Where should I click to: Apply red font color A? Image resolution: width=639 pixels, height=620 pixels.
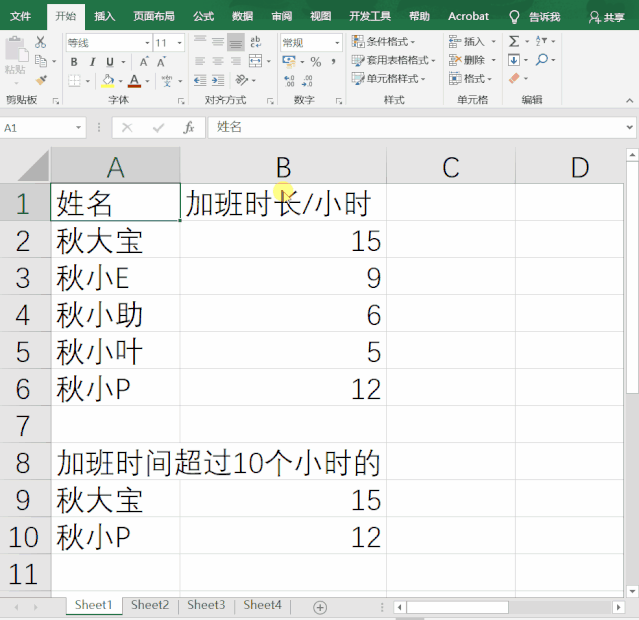point(134,80)
